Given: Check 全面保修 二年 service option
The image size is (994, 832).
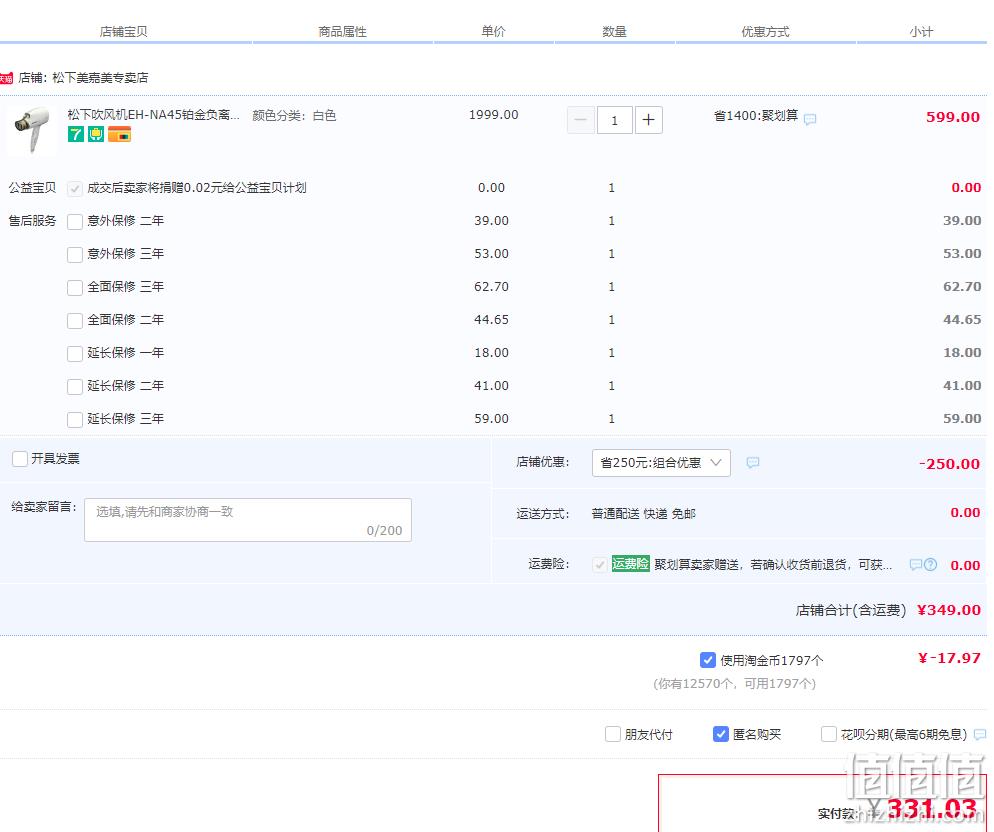Looking at the screenshot, I should coord(75,320).
